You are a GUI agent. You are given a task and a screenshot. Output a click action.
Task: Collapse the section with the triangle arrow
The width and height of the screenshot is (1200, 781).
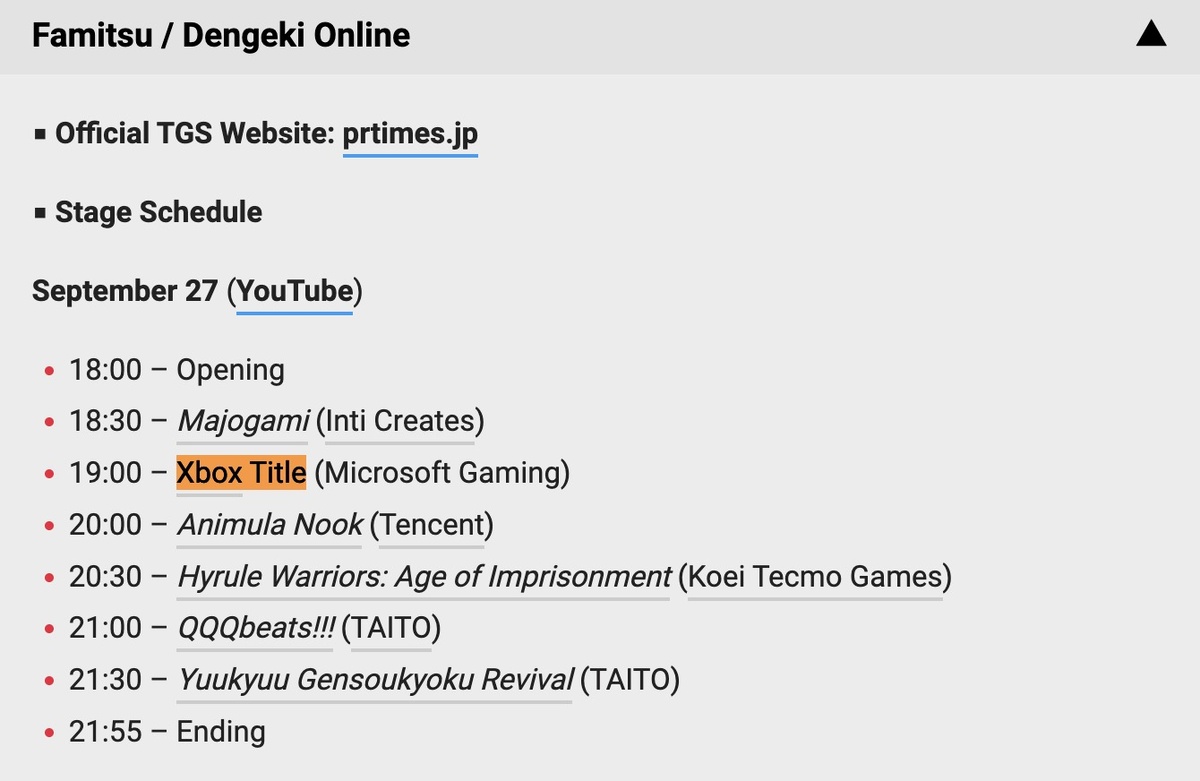point(1152,35)
